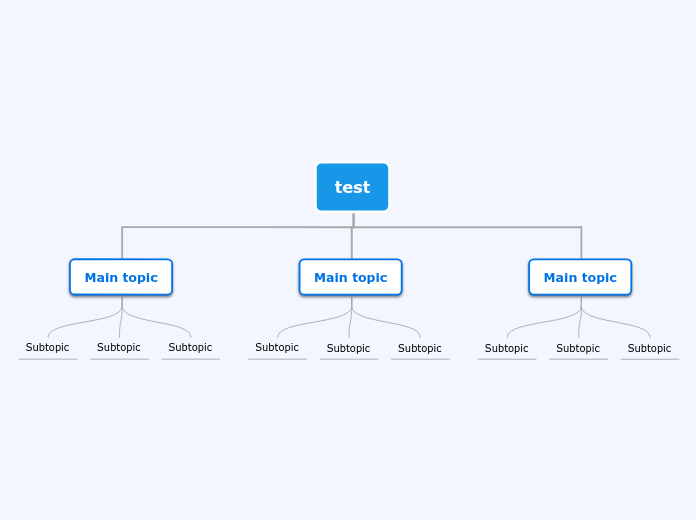This screenshot has width=696, height=520.
Task: Pick first Subtopic under the right Main topic
Action: coord(506,349)
